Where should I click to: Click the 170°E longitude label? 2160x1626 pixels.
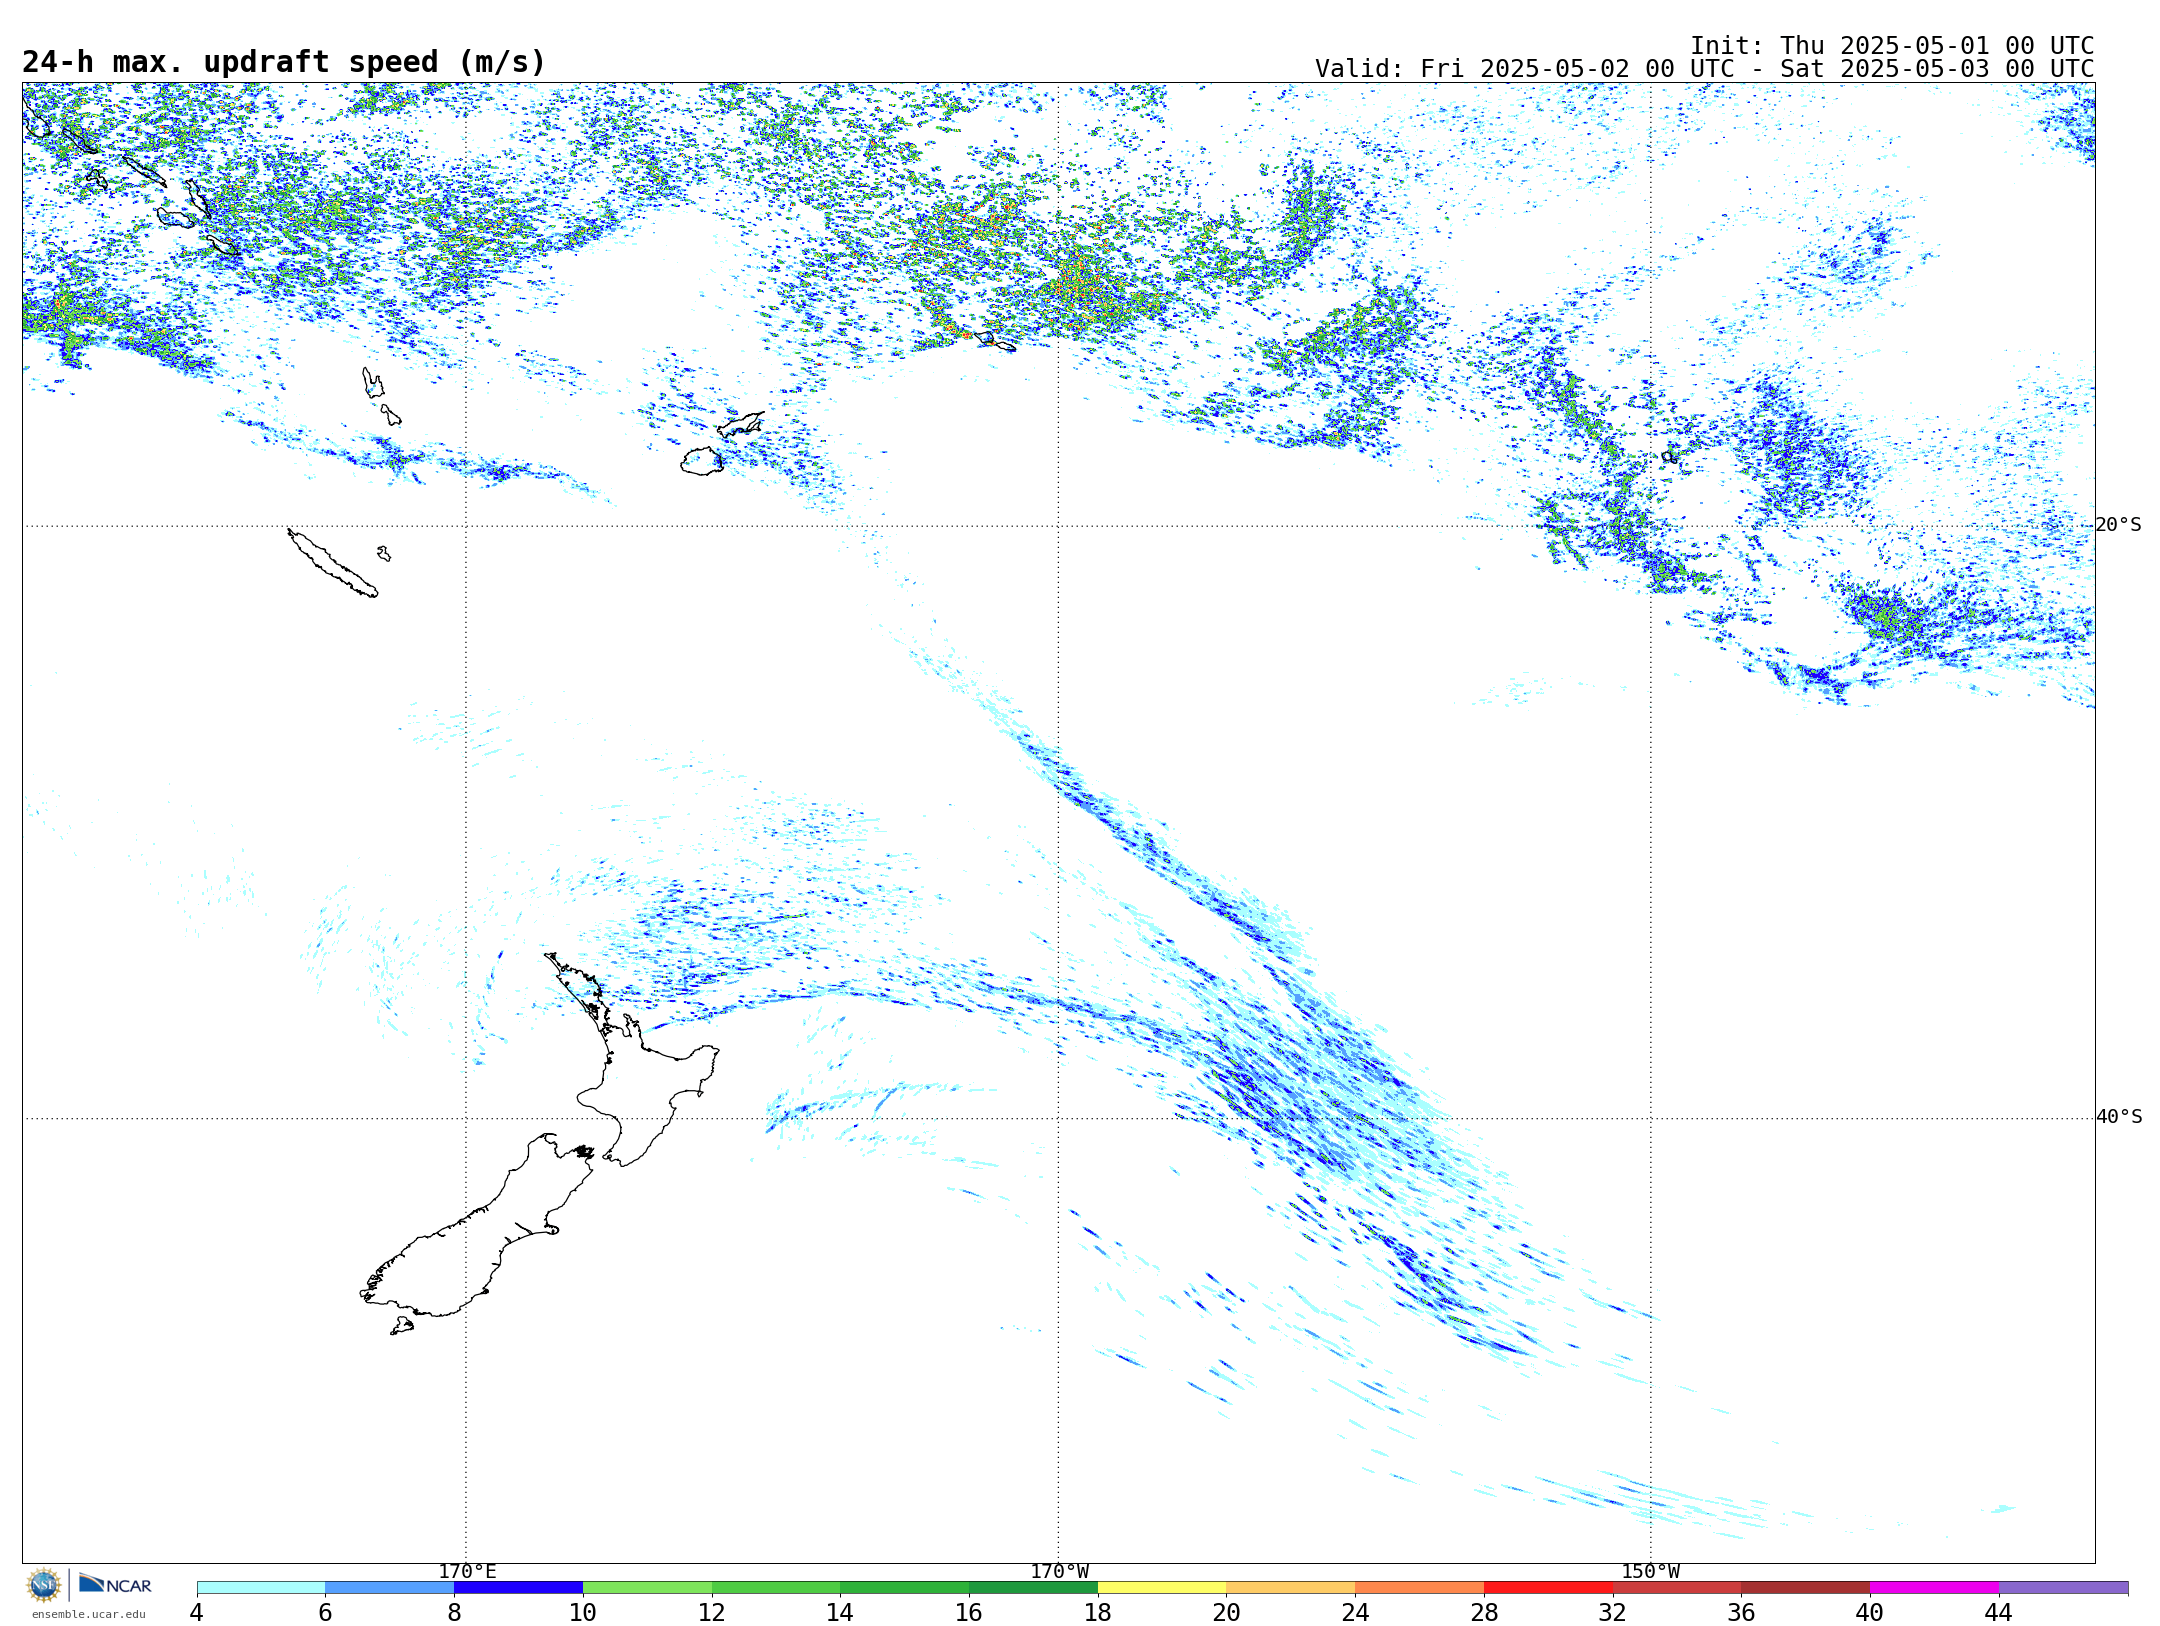pos(467,1572)
